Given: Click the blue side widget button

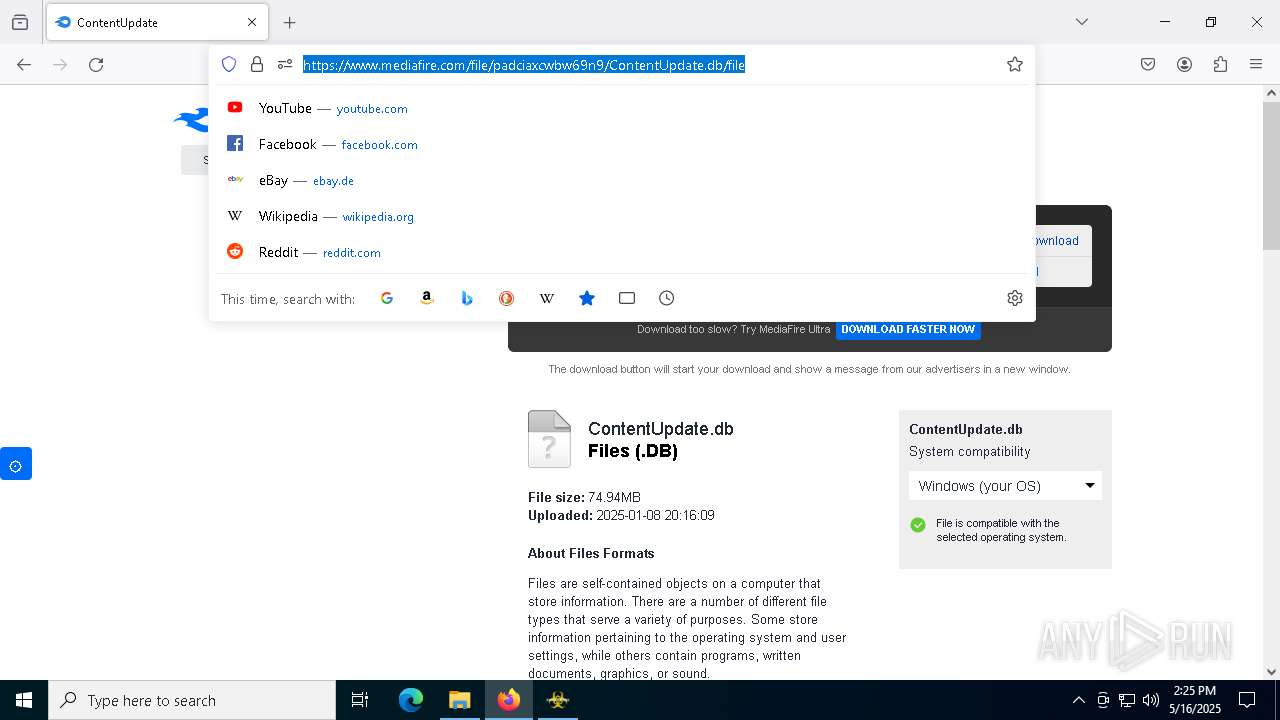Looking at the screenshot, I should [16, 464].
